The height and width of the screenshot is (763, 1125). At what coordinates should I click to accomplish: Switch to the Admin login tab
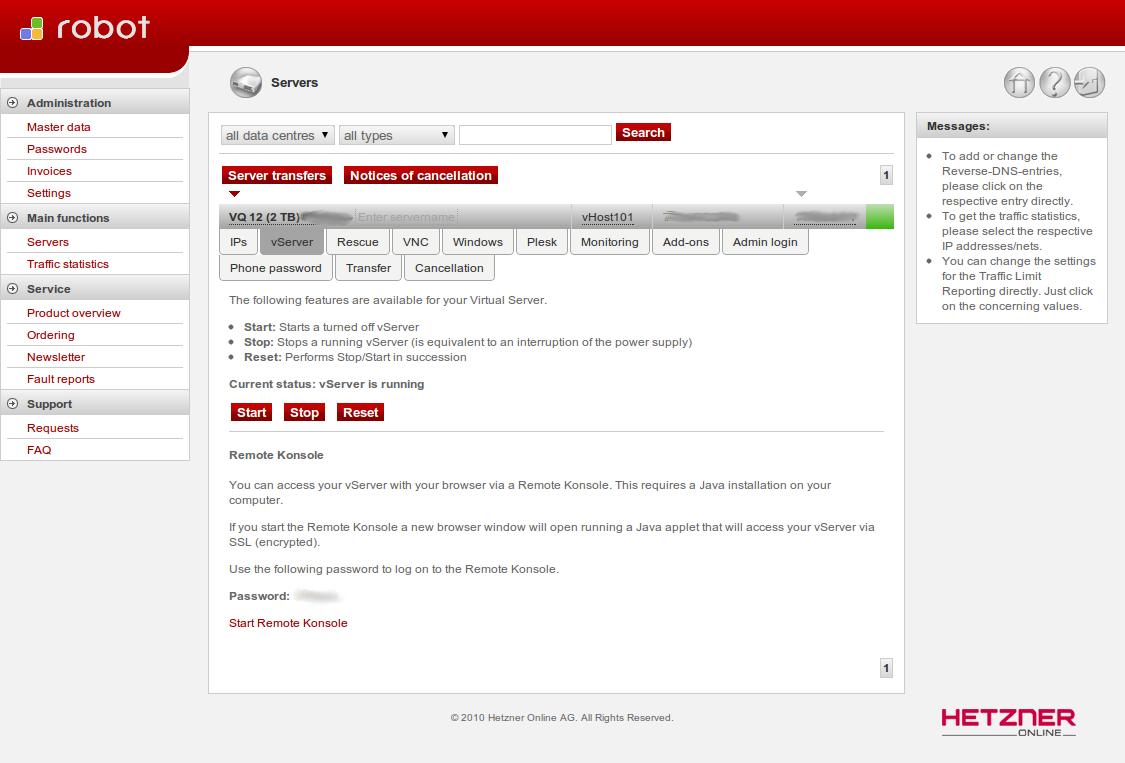point(765,242)
